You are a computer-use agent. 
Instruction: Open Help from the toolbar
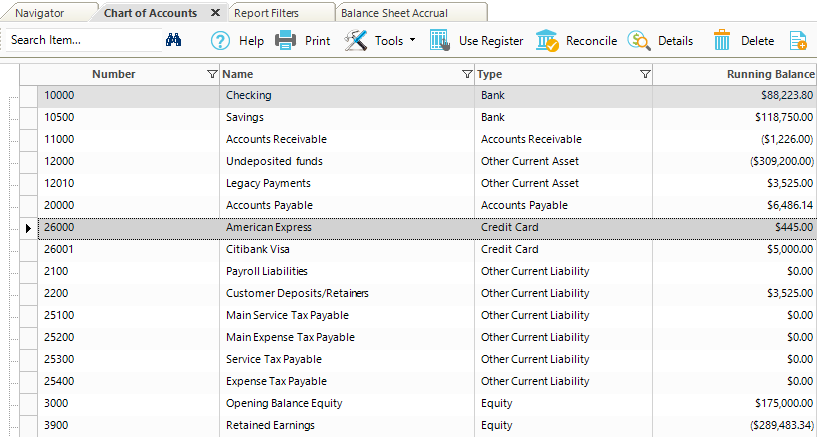pos(237,41)
